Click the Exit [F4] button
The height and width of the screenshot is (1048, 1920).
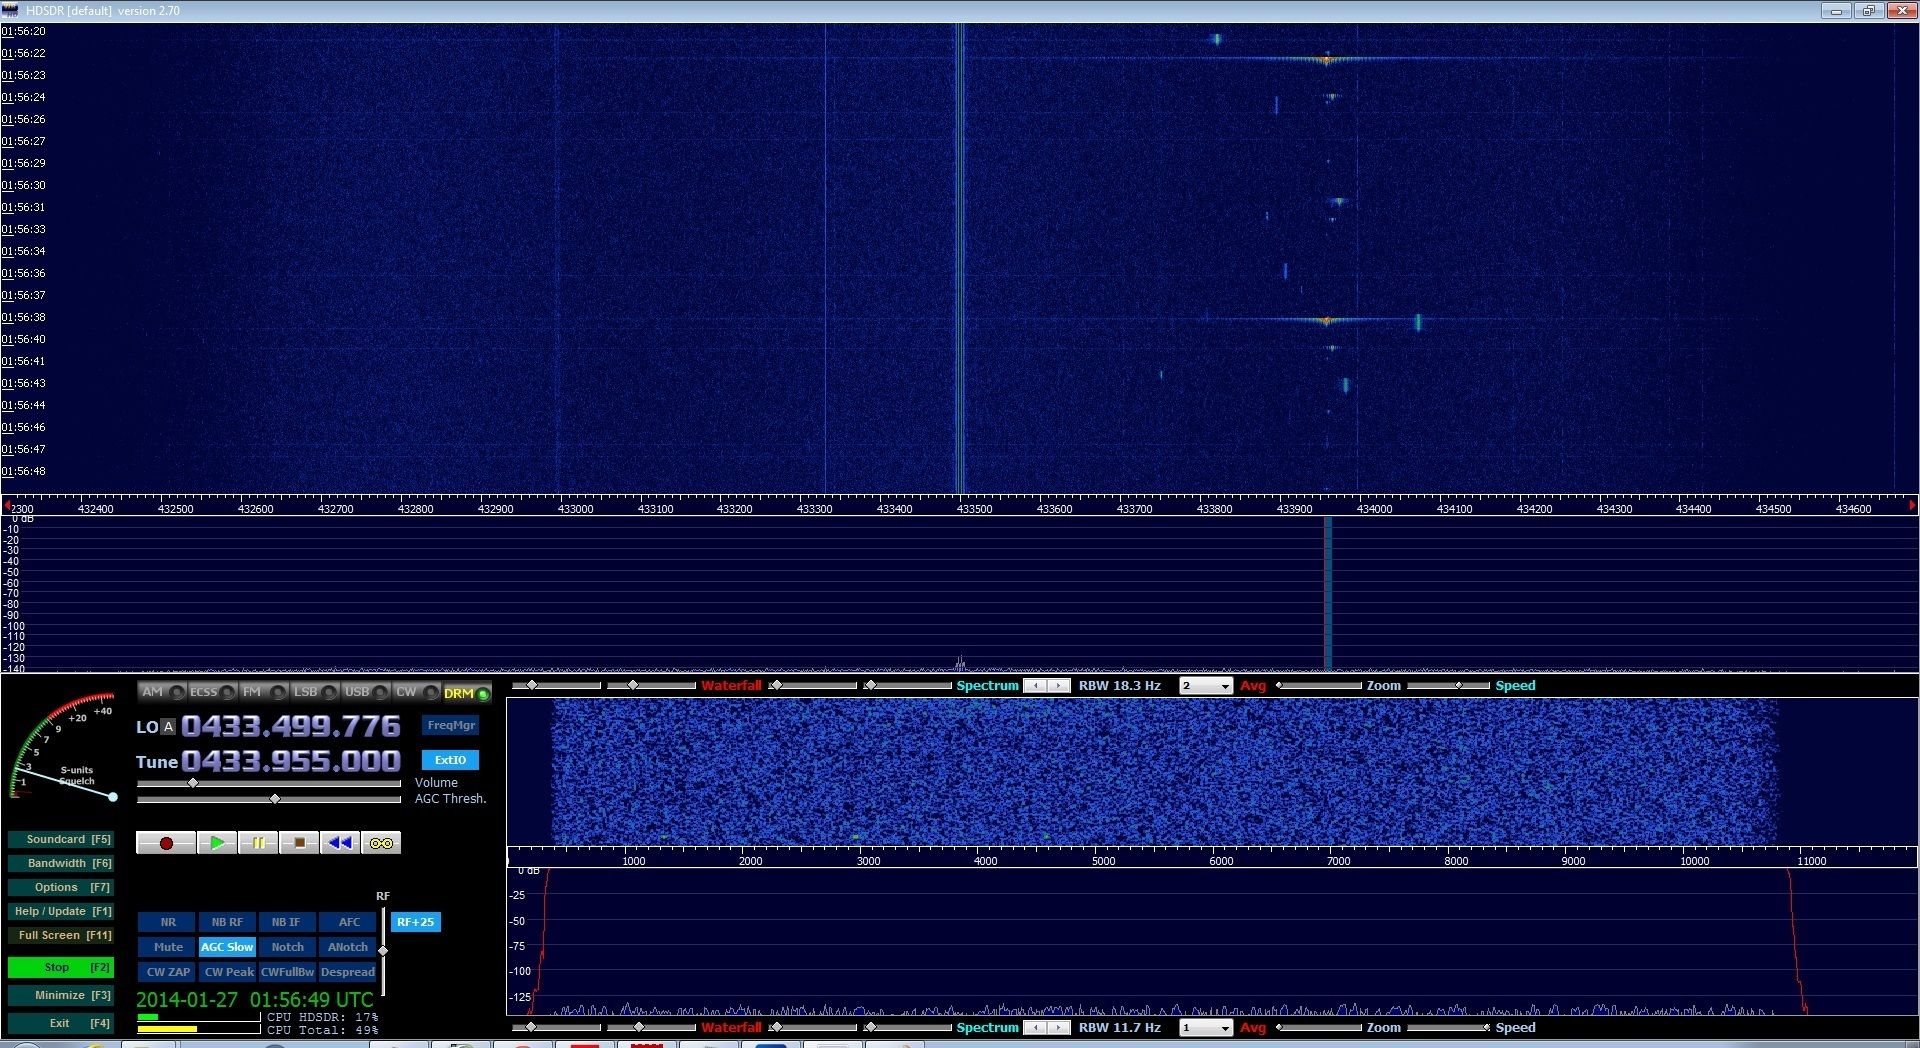pos(61,1024)
